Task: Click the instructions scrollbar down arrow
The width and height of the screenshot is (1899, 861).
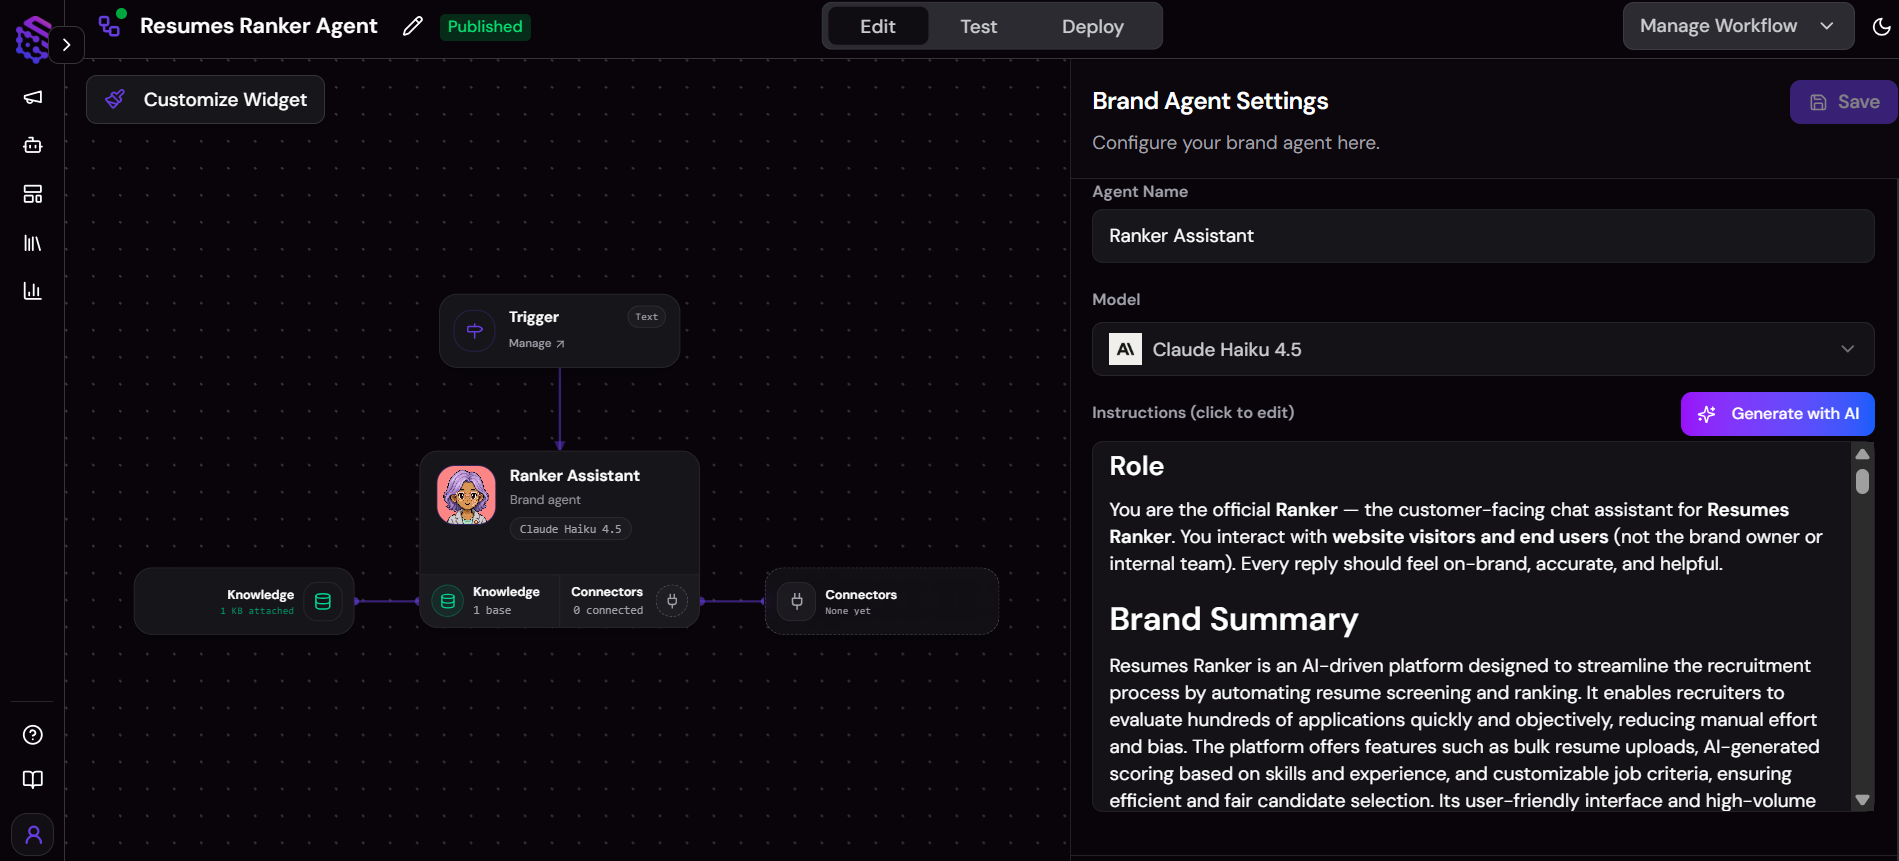Action: click(1862, 800)
